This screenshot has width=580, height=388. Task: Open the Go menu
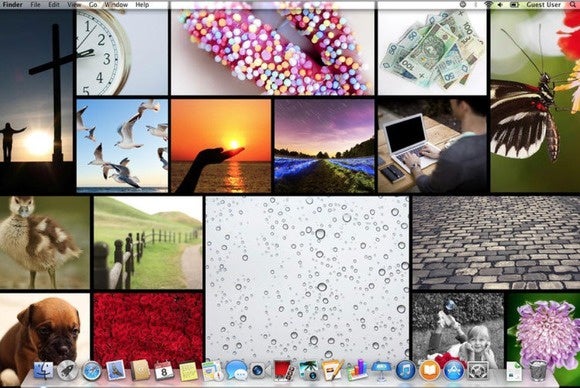point(93,5)
